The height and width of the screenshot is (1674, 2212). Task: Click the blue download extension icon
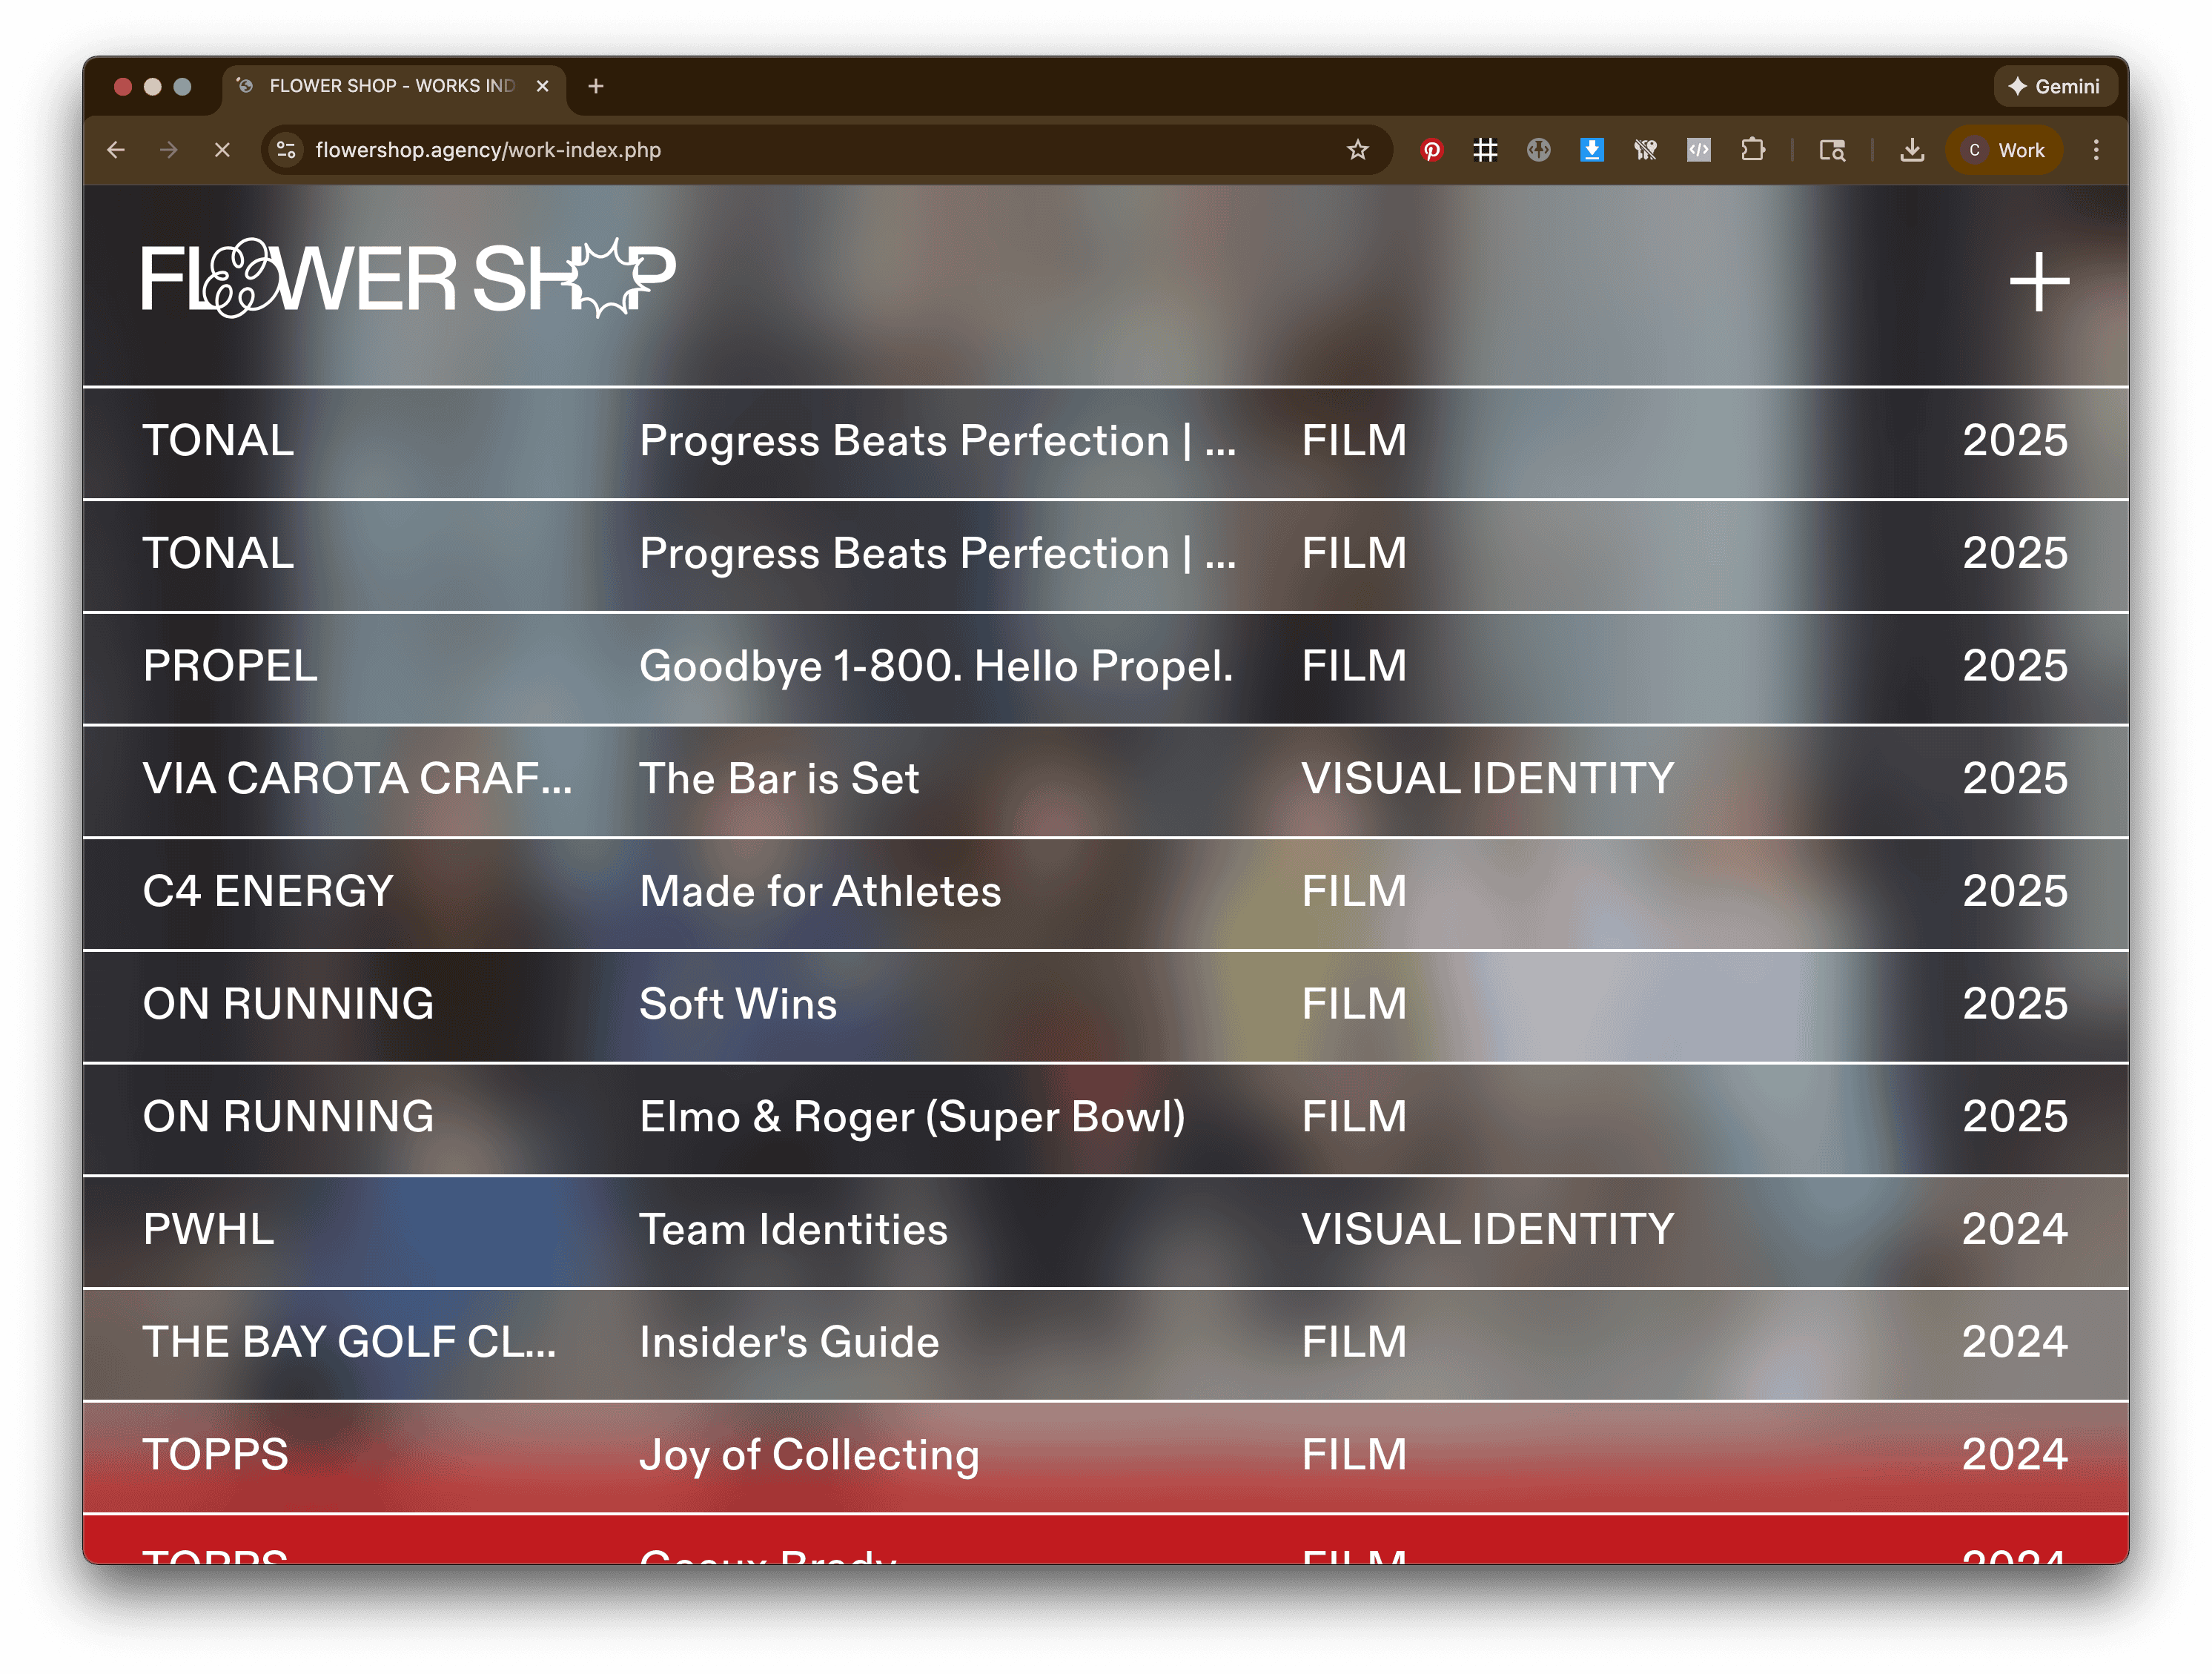[x=1591, y=150]
